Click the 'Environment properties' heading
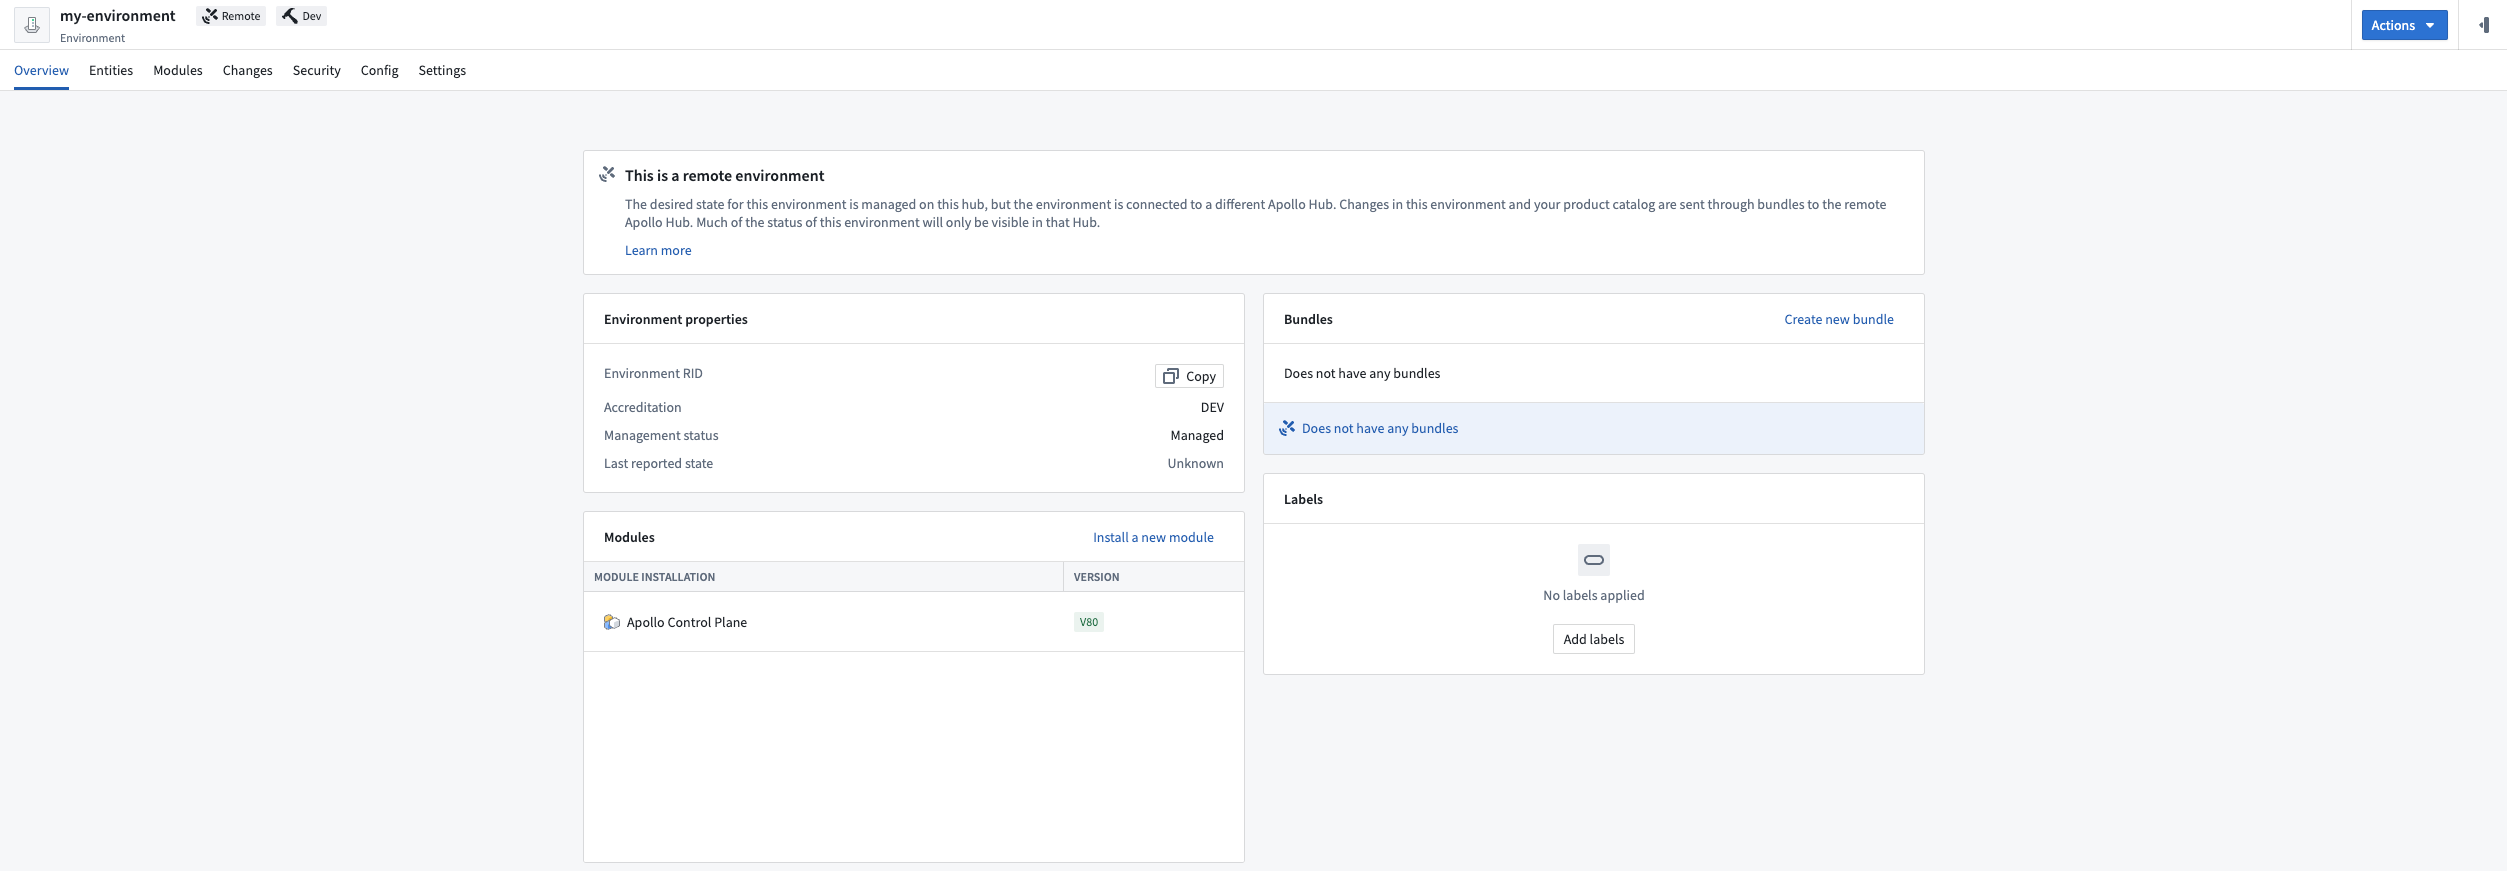This screenshot has height=871, width=2507. click(676, 319)
